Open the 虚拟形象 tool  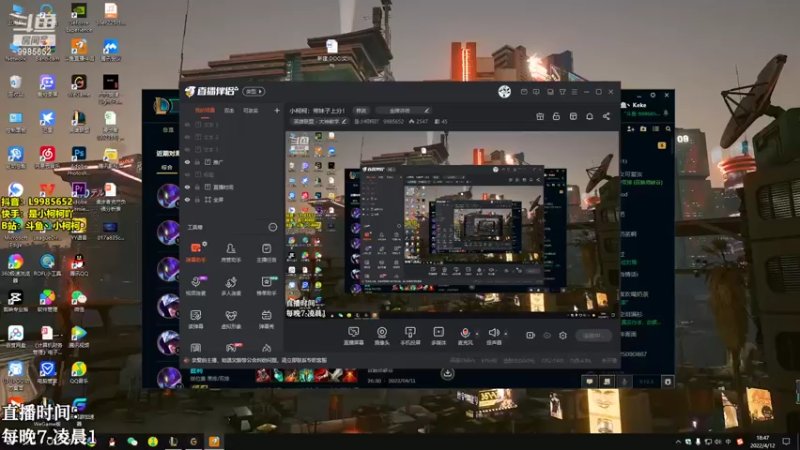231,319
